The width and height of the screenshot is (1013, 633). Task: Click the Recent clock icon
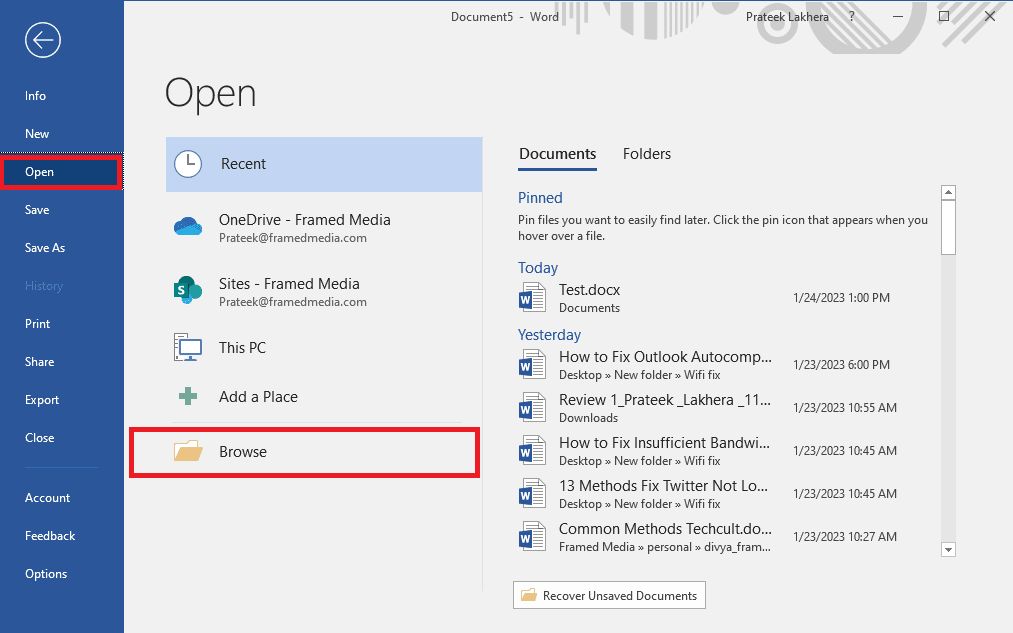point(188,164)
